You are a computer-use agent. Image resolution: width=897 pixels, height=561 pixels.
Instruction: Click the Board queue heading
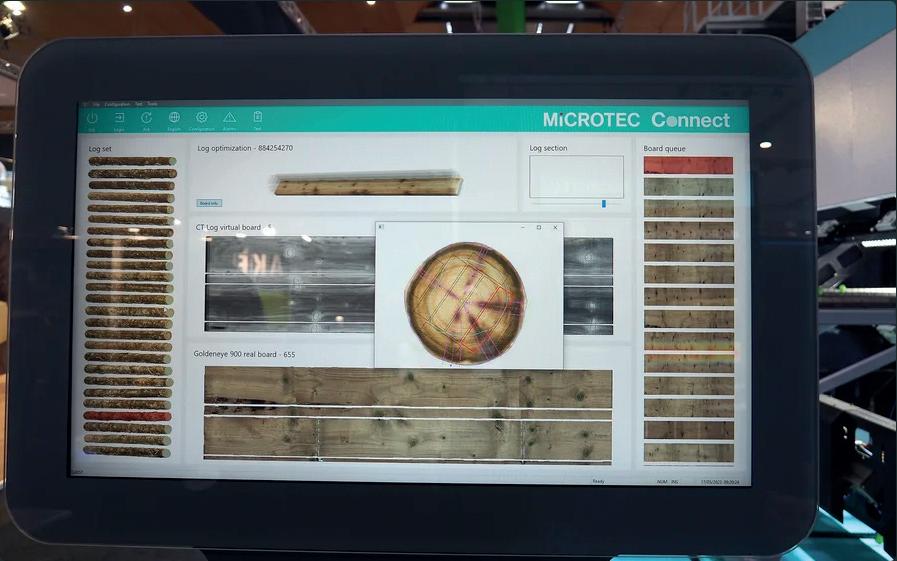(x=664, y=149)
